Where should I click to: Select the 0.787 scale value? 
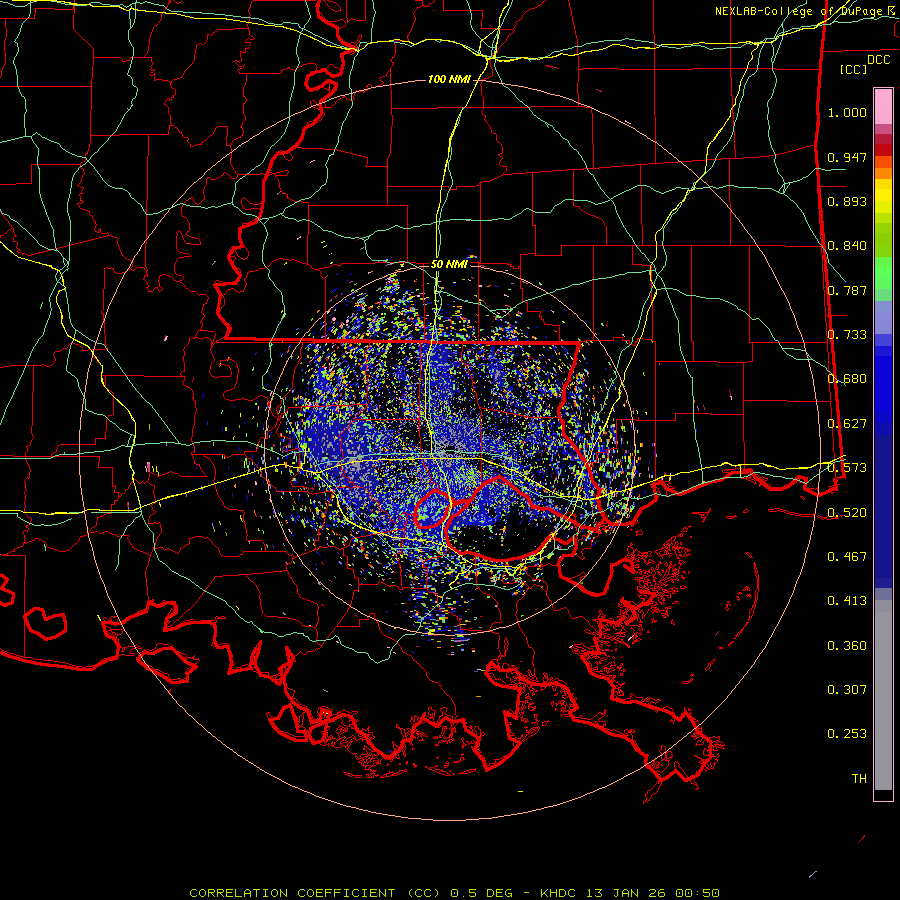847,290
